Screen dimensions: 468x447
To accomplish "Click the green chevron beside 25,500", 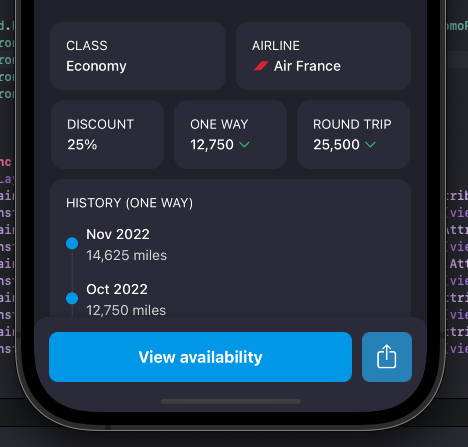I will pyautogui.click(x=370, y=145).
